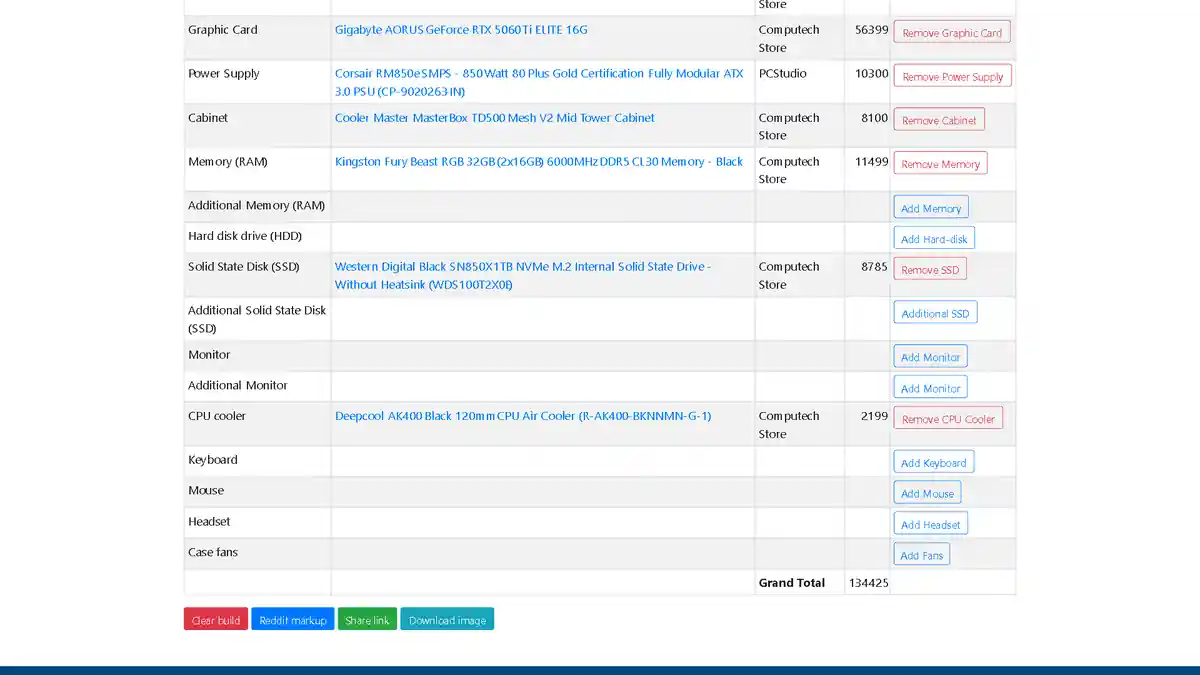Download the build image

(447, 620)
